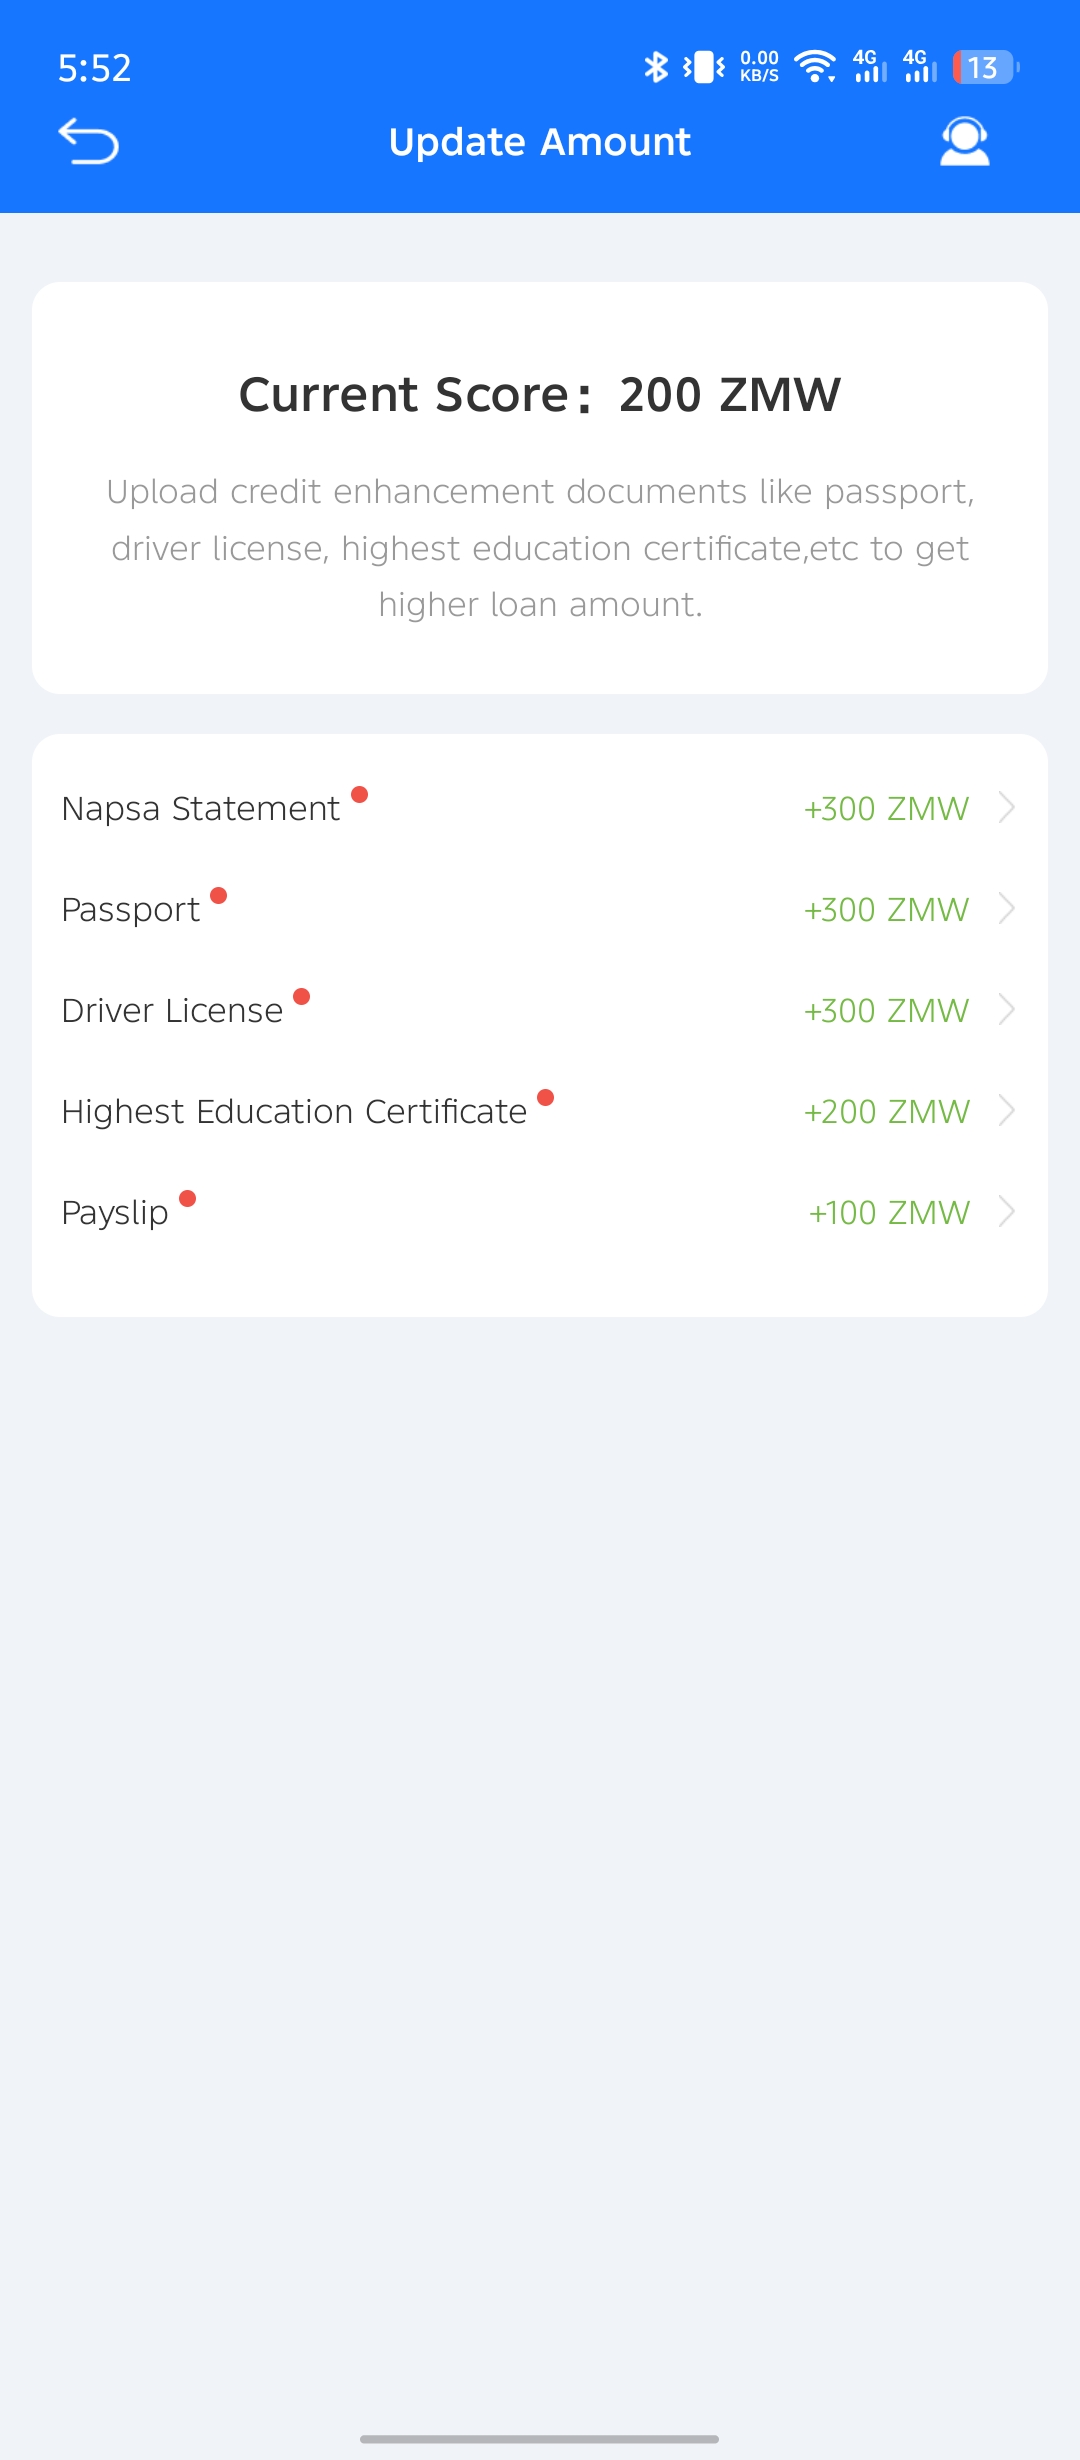
Task: Expand the Driver License chevron
Action: 1007,1009
